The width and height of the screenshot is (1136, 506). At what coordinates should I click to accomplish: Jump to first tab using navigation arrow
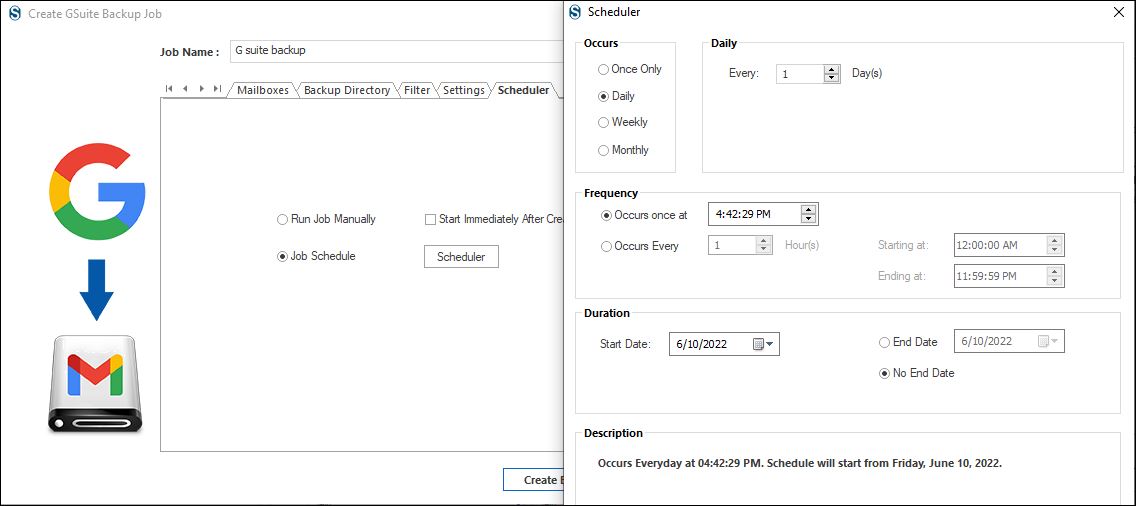(x=169, y=88)
